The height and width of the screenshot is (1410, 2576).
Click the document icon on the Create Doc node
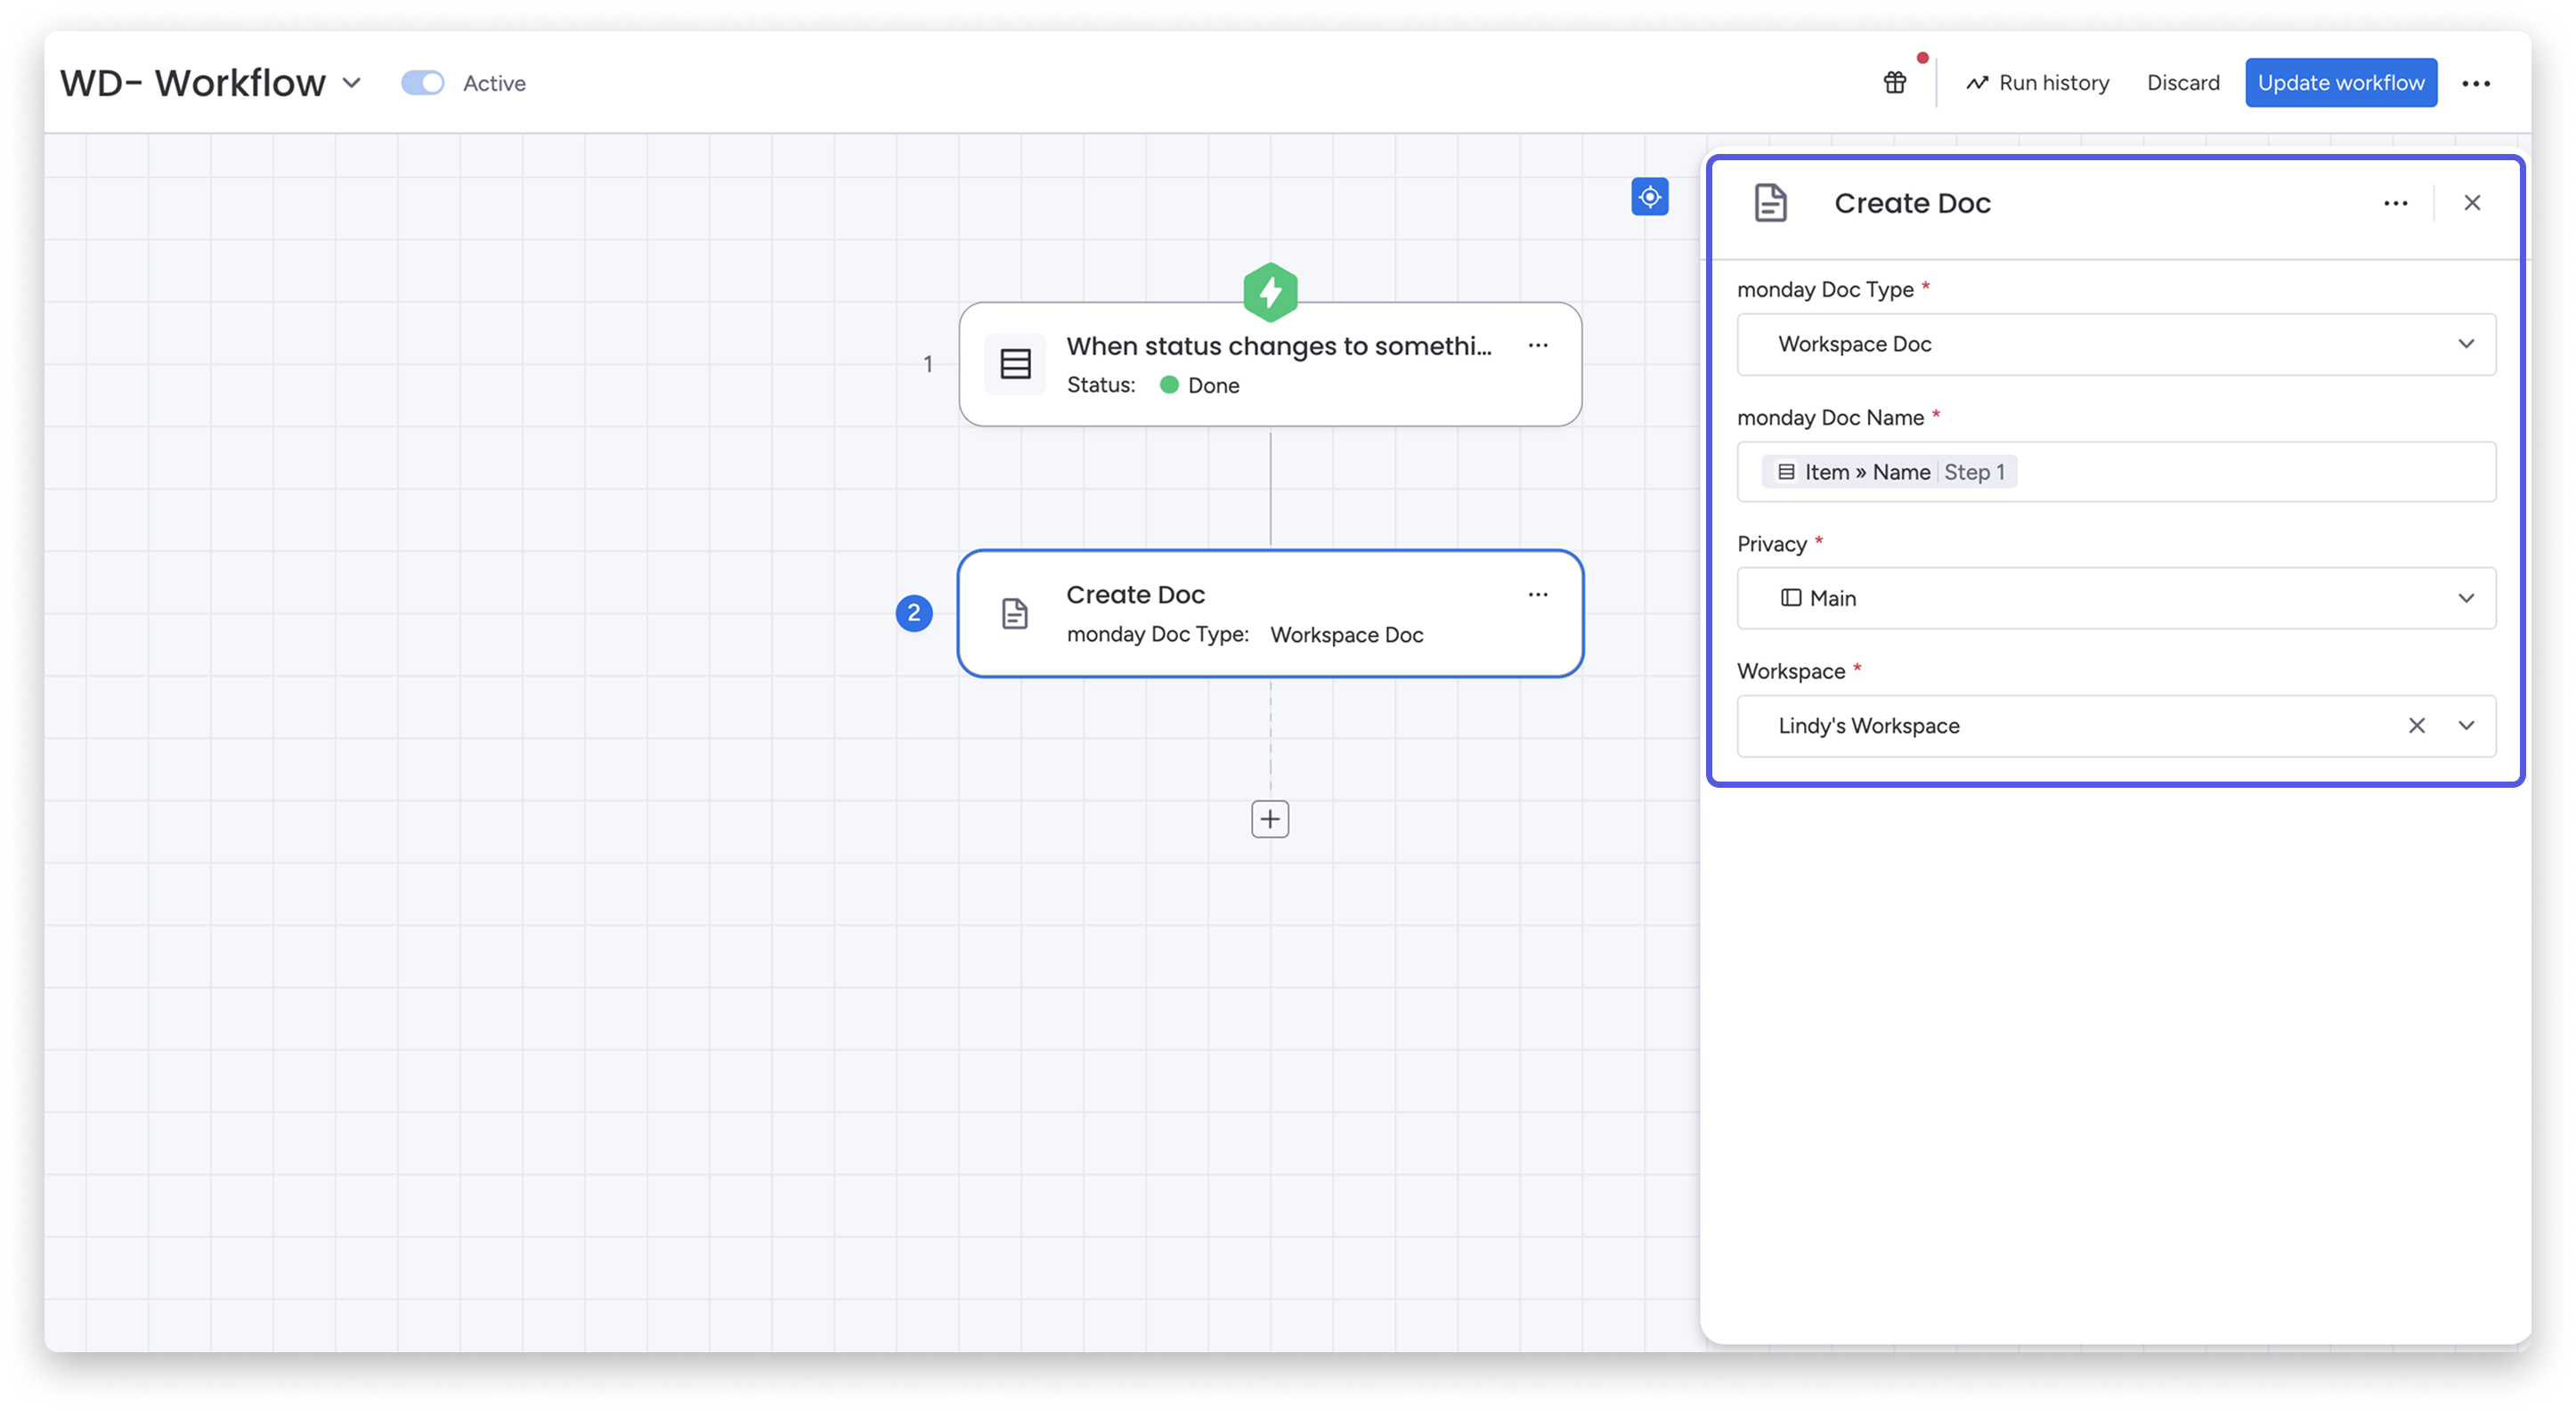point(1014,613)
